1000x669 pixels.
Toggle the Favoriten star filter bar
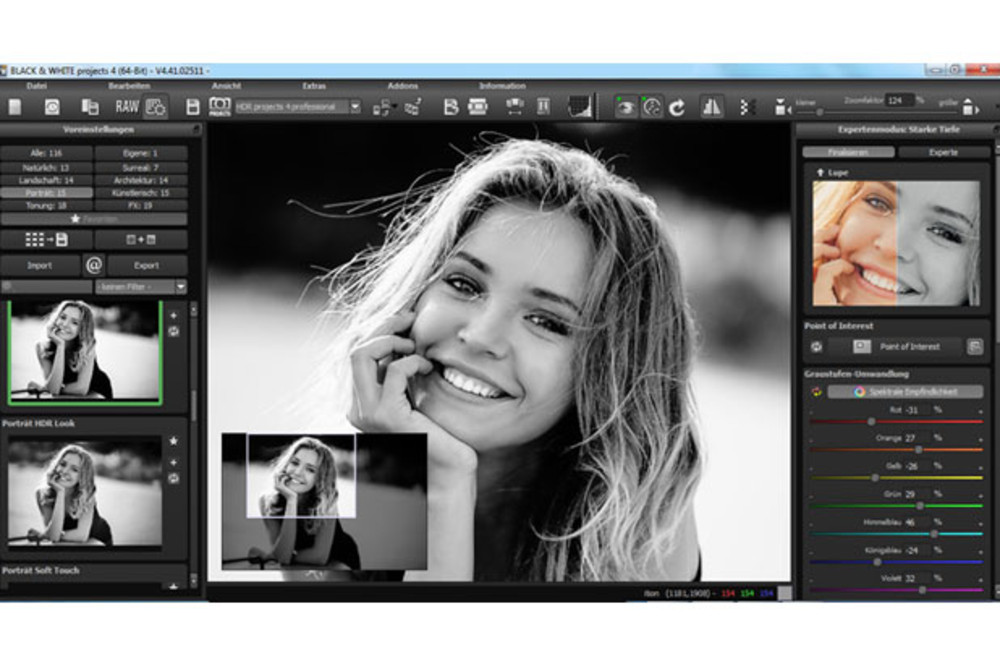point(93,218)
